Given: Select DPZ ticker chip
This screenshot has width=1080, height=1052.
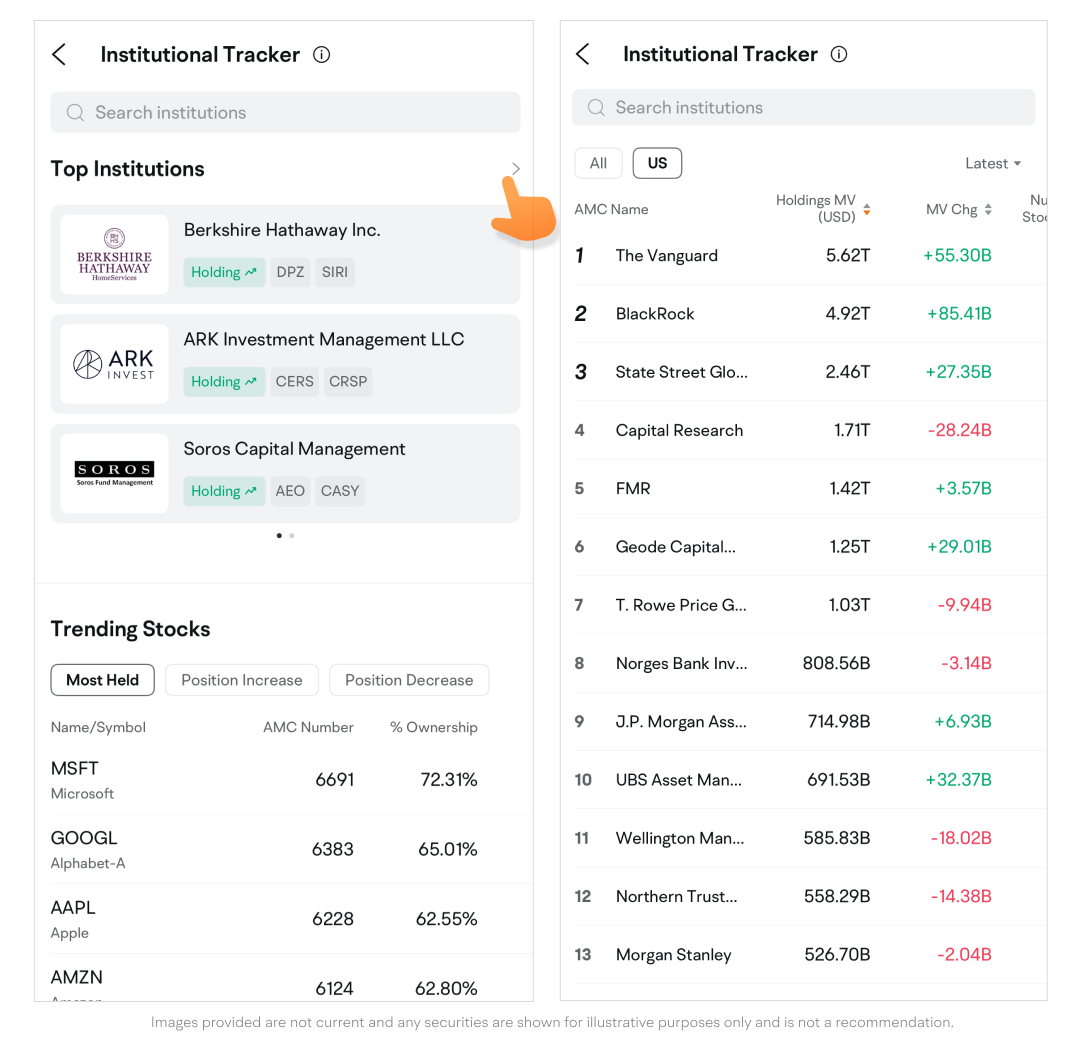Looking at the screenshot, I should click(x=290, y=272).
